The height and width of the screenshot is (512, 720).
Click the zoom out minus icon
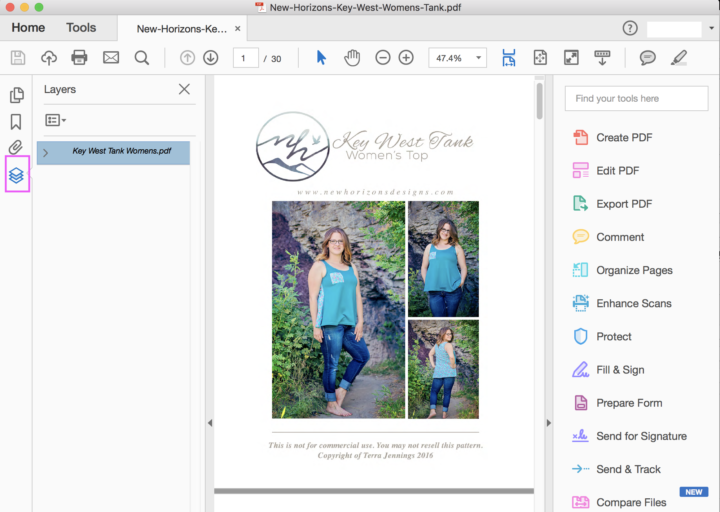[383, 57]
